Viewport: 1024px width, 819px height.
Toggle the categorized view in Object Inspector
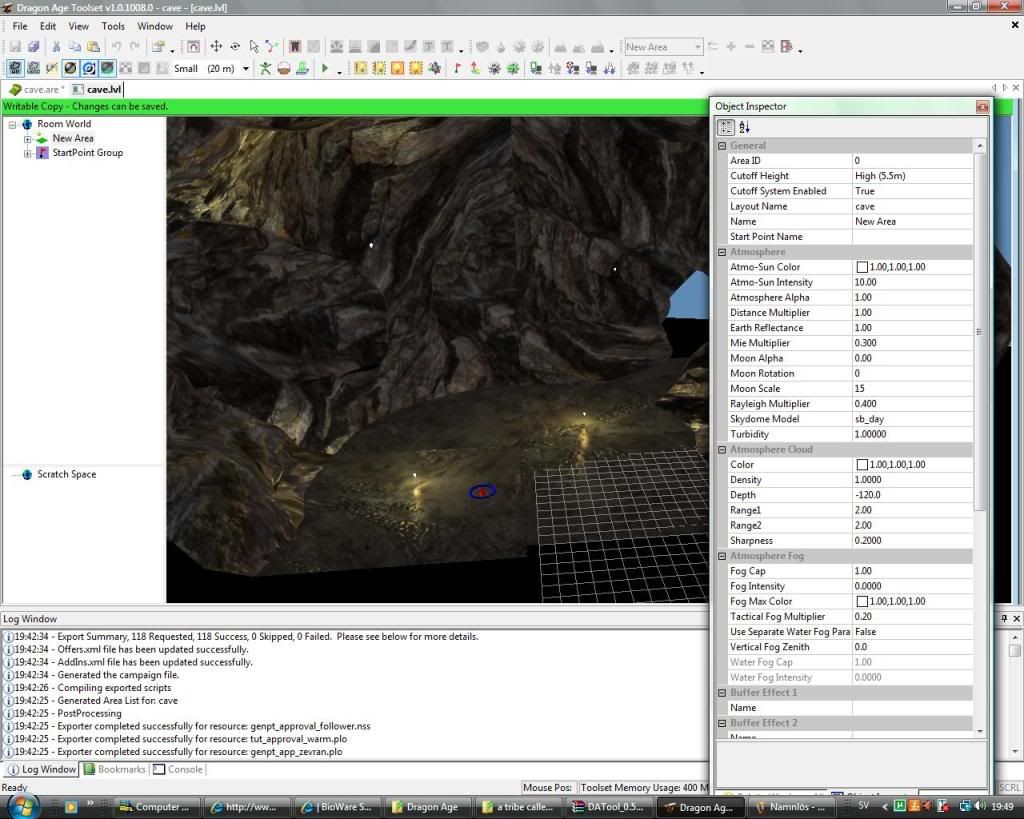(726, 127)
